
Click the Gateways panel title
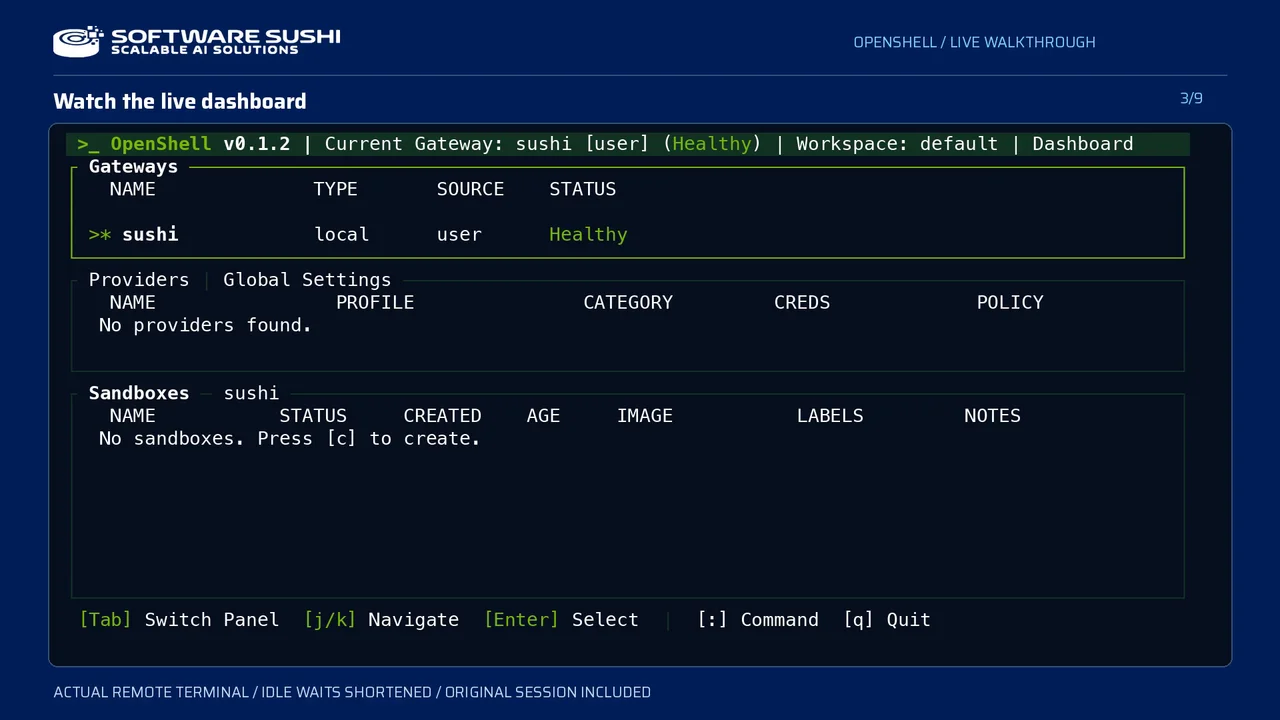click(133, 167)
